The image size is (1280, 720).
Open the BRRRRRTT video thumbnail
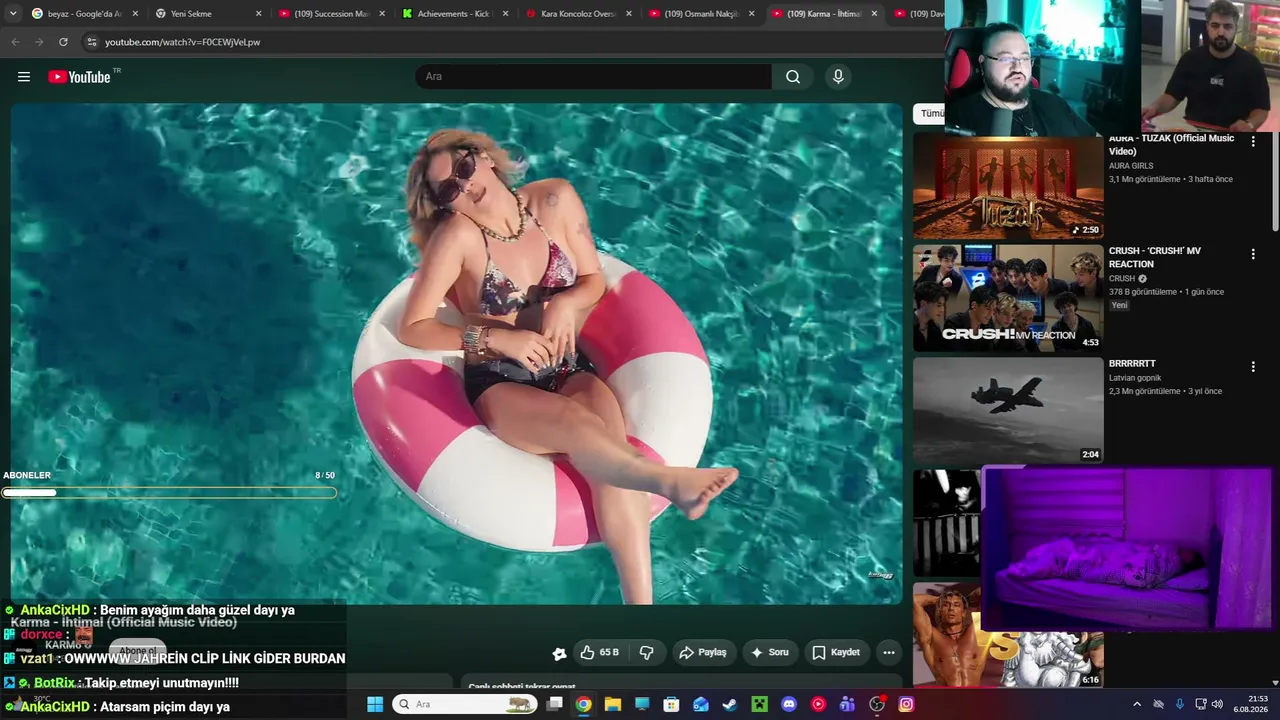coord(1008,410)
